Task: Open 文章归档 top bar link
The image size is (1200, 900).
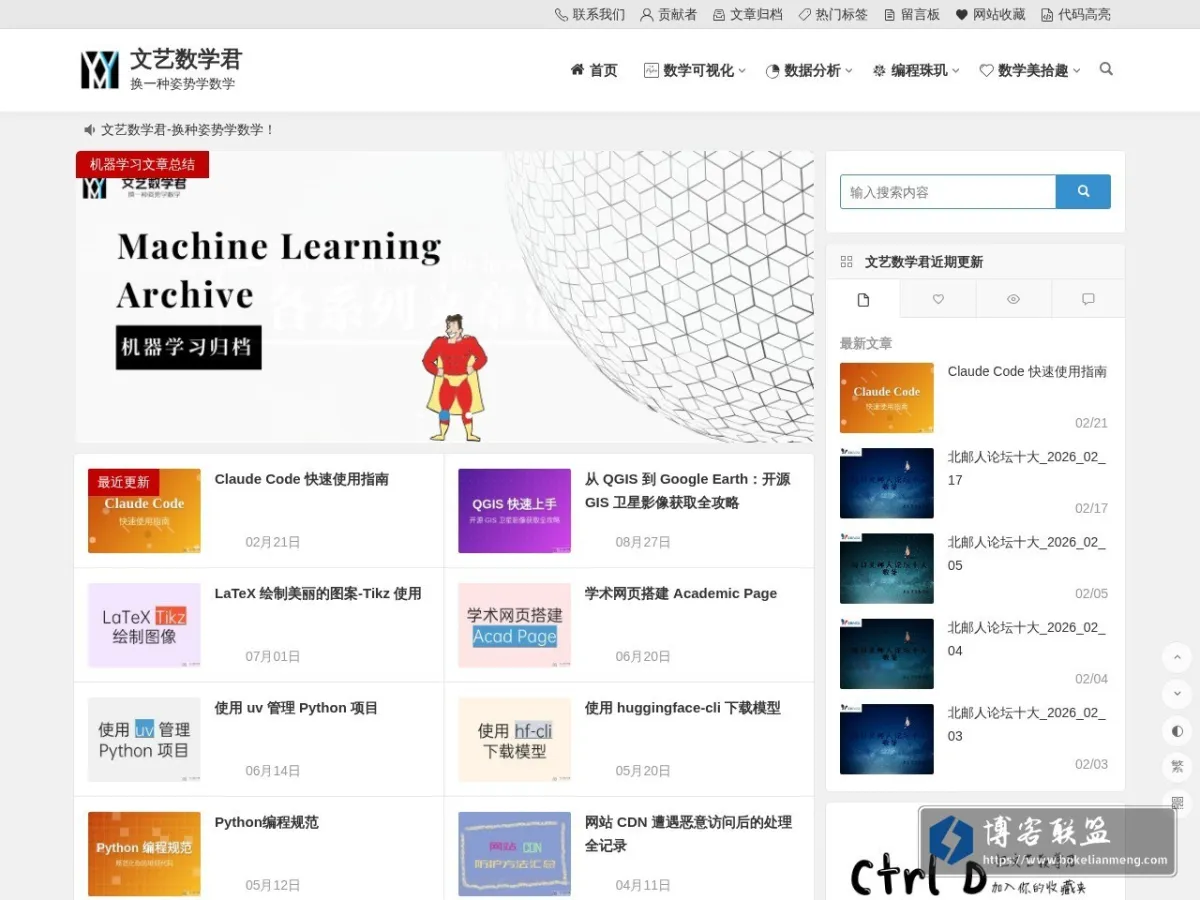Action: pos(748,14)
